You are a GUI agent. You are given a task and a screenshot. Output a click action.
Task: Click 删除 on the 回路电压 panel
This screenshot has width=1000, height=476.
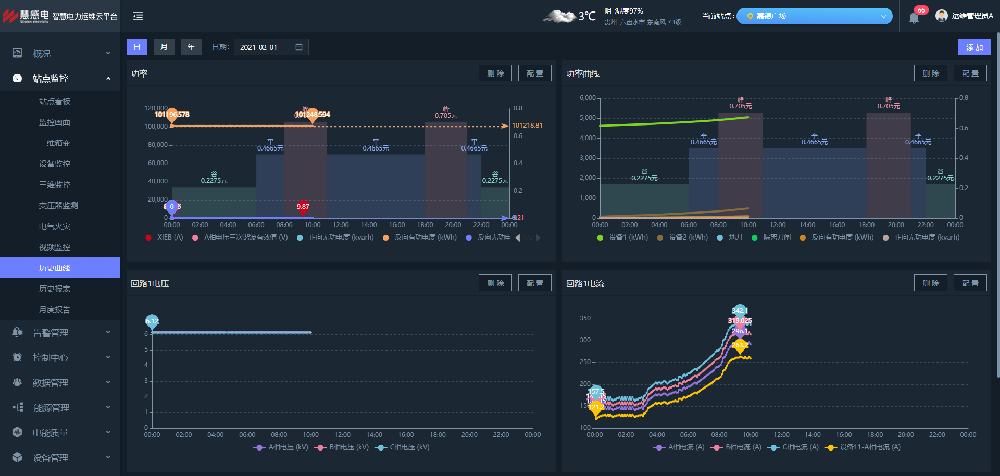(x=494, y=283)
